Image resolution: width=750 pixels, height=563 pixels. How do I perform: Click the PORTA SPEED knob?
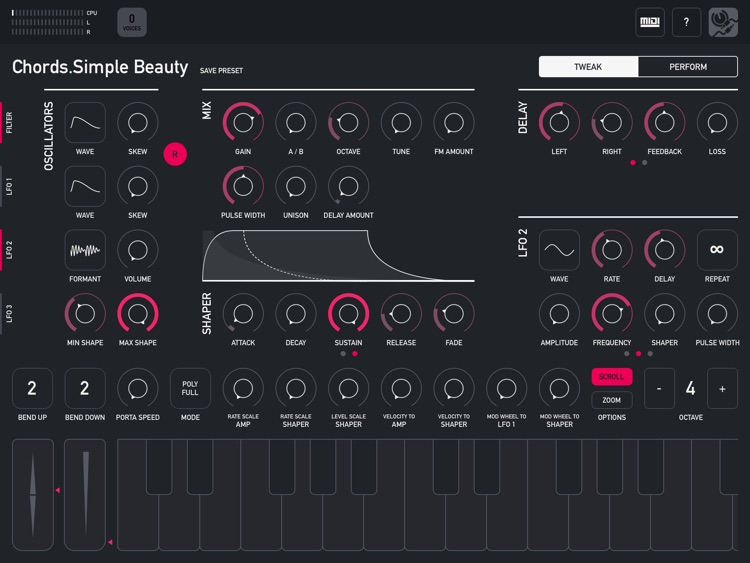coord(138,388)
